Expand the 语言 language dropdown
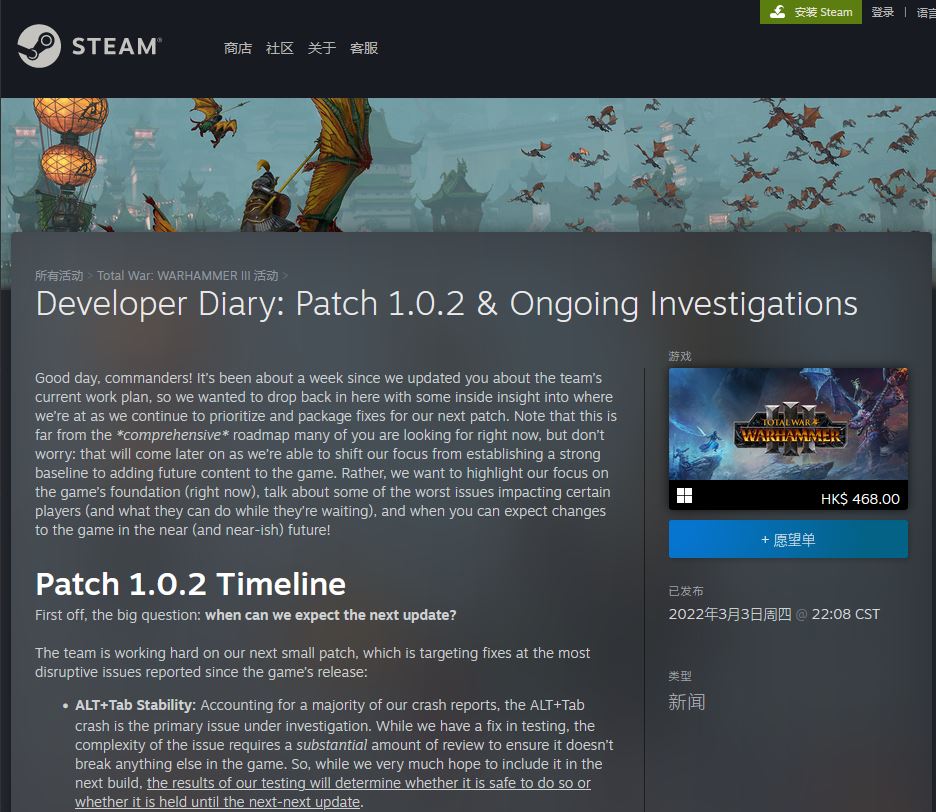936x812 pixels. (x=925, y=13)
